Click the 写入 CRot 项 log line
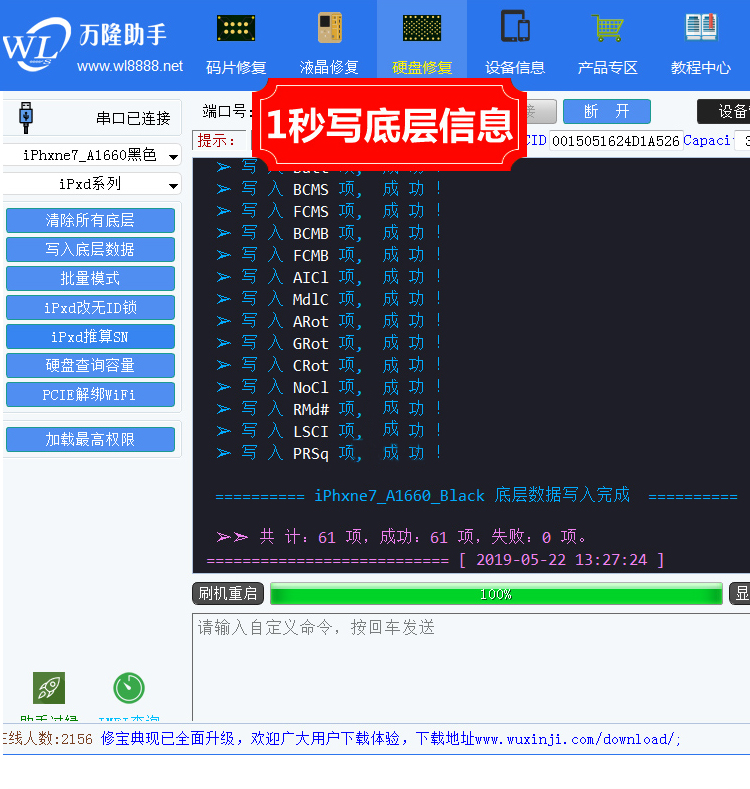 click(329, 365)
